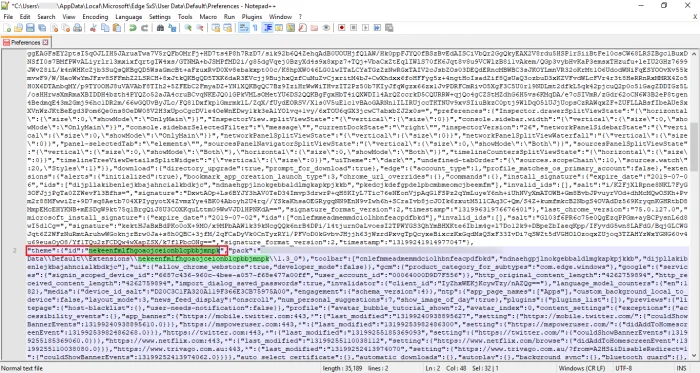Image resolution: width=700 pixels, height=373 pixels.
Task: Open the Language menu
Action: (x=129, y=17)
